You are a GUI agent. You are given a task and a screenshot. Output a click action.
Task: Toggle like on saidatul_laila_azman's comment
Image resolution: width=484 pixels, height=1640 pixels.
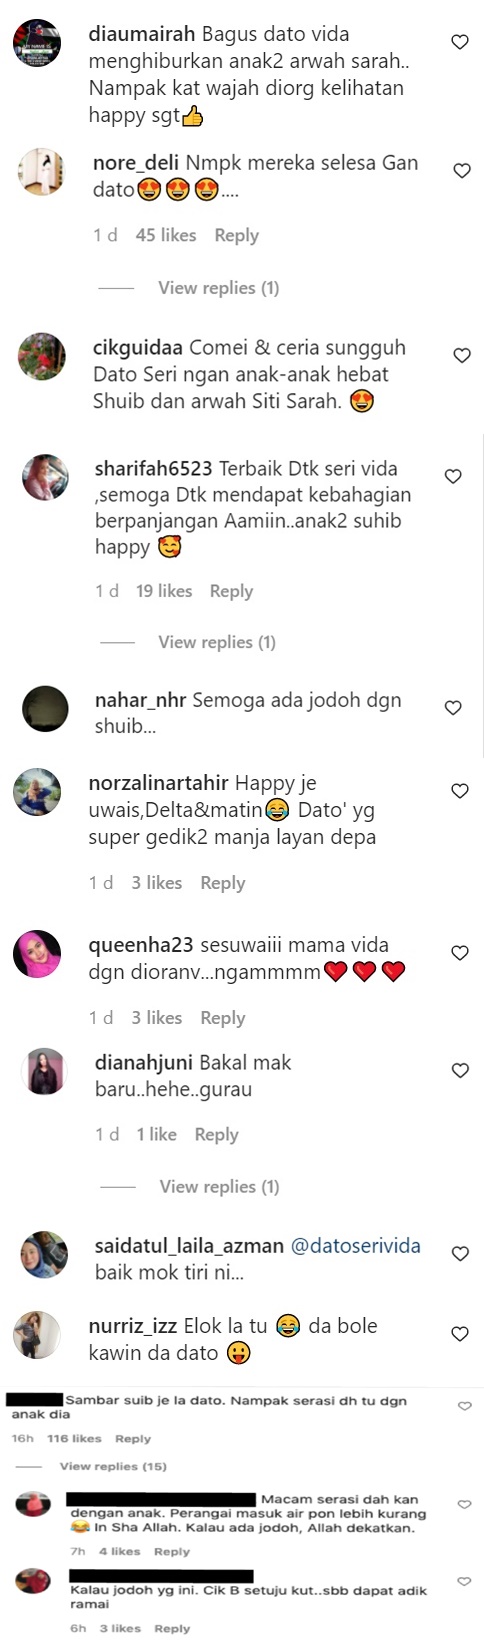(460, 1254)
